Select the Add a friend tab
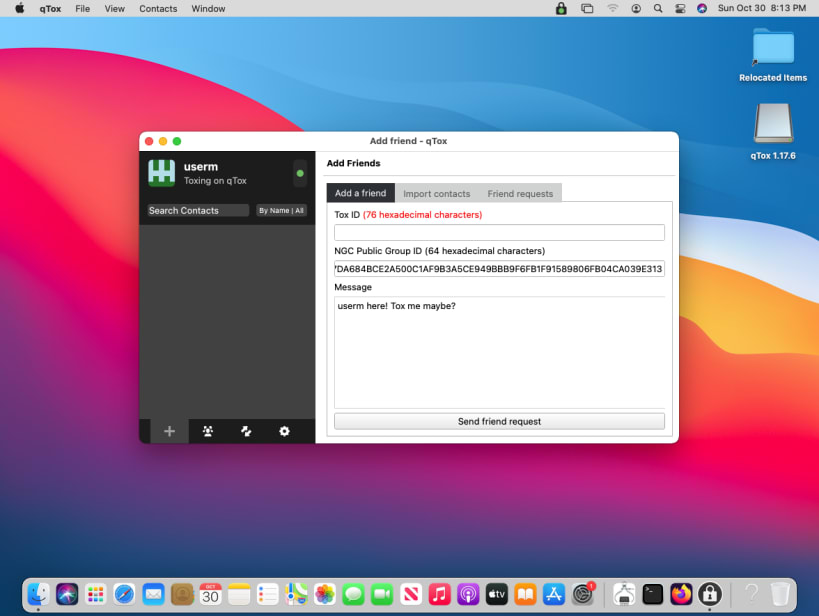The height and width of the screenshot is (616, 819). 360,193
